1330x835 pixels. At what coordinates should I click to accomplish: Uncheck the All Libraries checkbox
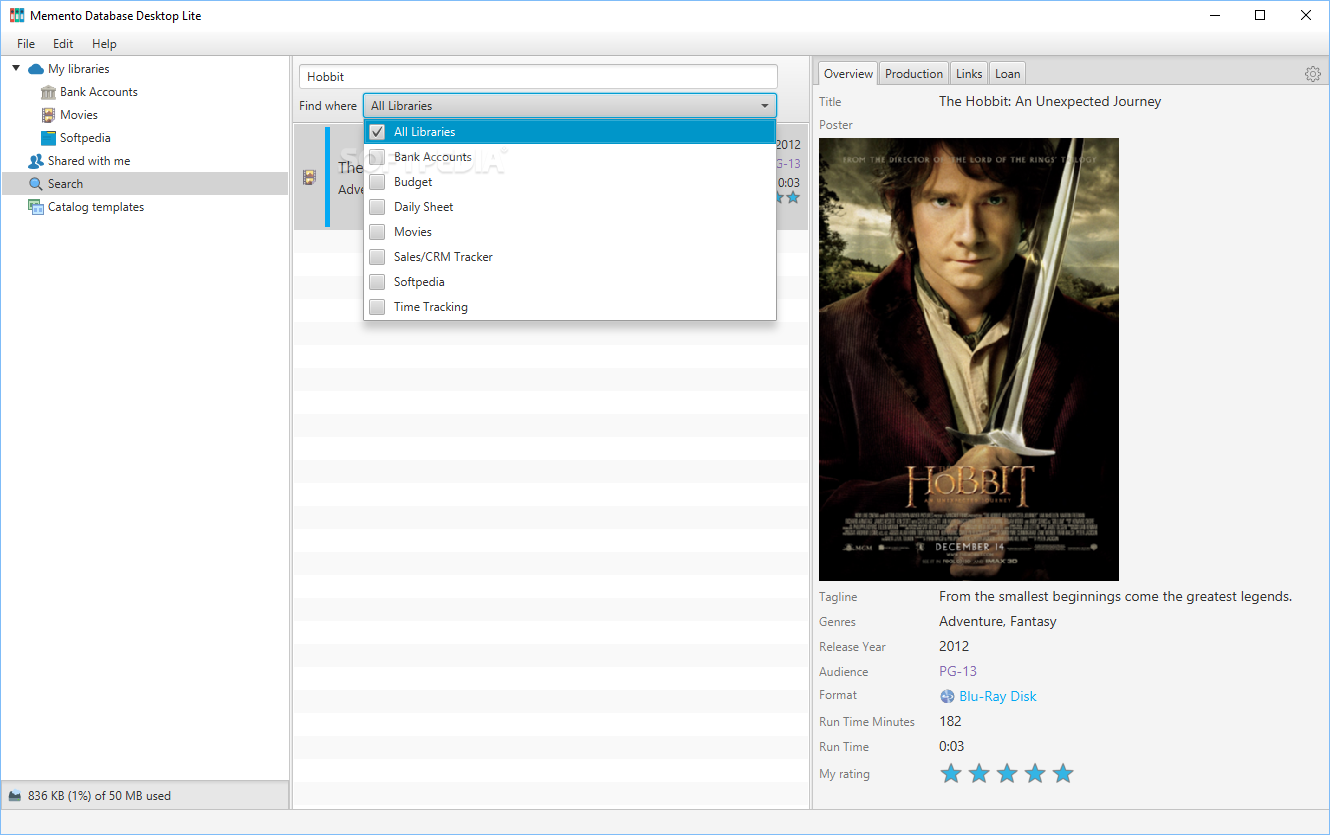377,132
